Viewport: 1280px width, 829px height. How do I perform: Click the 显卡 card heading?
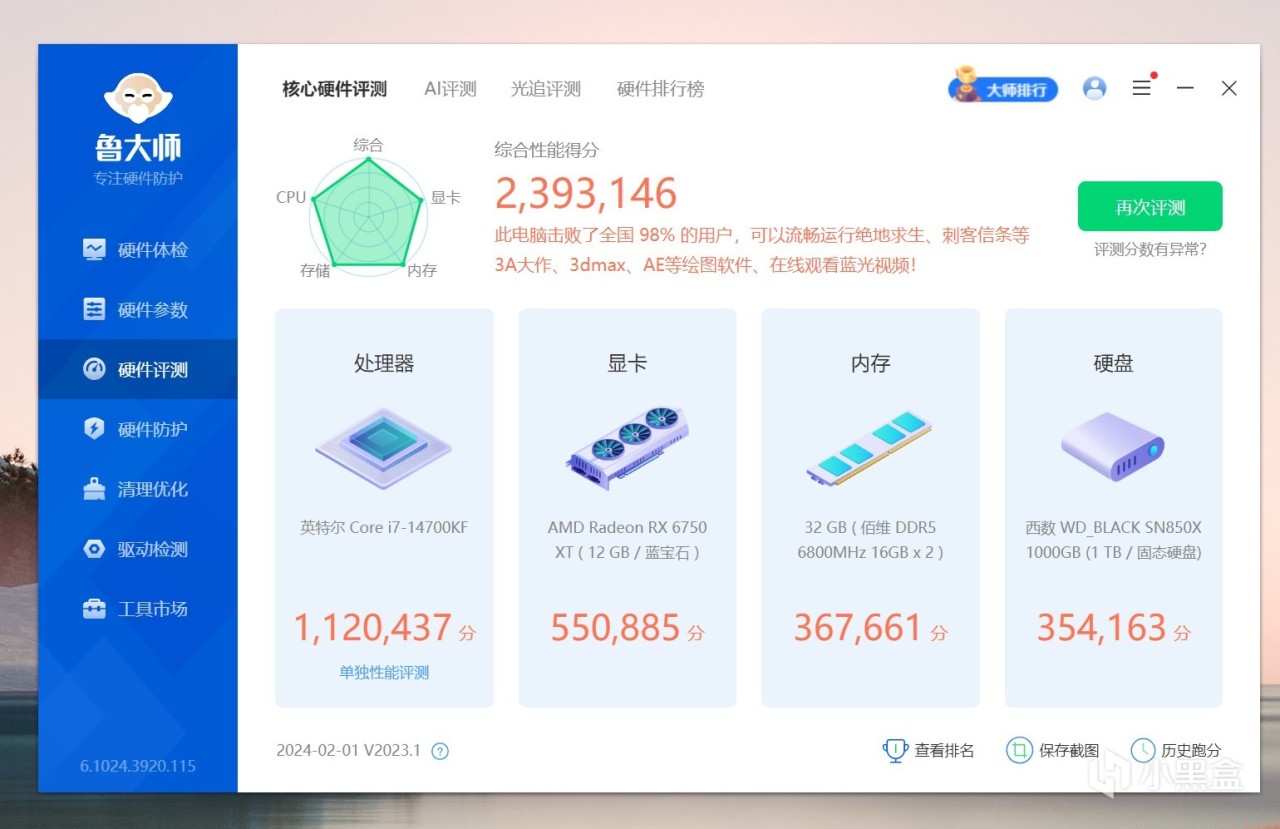[627, 364]
